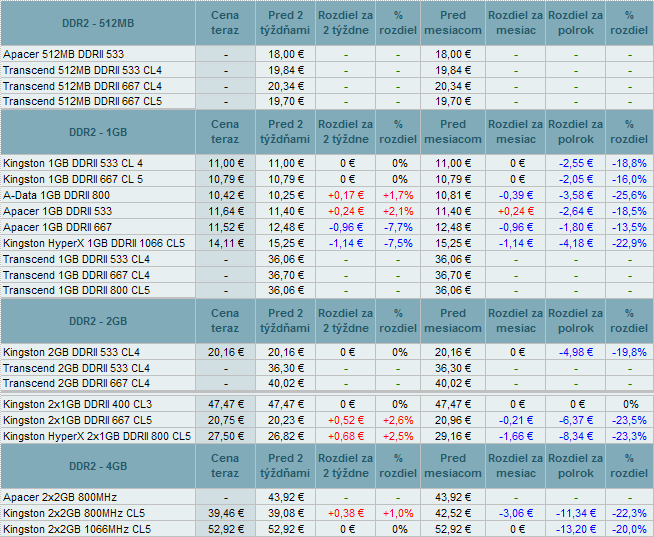Click the red +0,38 € difference value
This screenshot has width=654, height=537.
click(x=346, y=513)
